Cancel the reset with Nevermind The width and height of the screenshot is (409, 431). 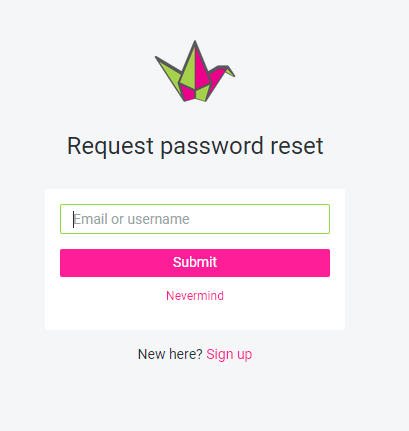[195, 296]
